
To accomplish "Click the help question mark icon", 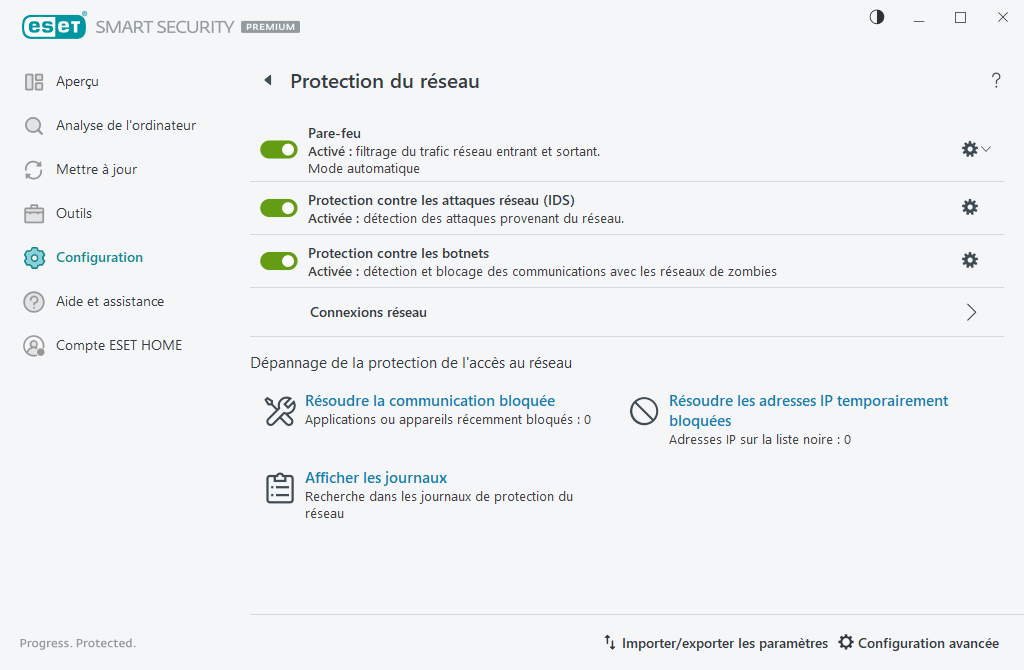I will pos(996,81).
